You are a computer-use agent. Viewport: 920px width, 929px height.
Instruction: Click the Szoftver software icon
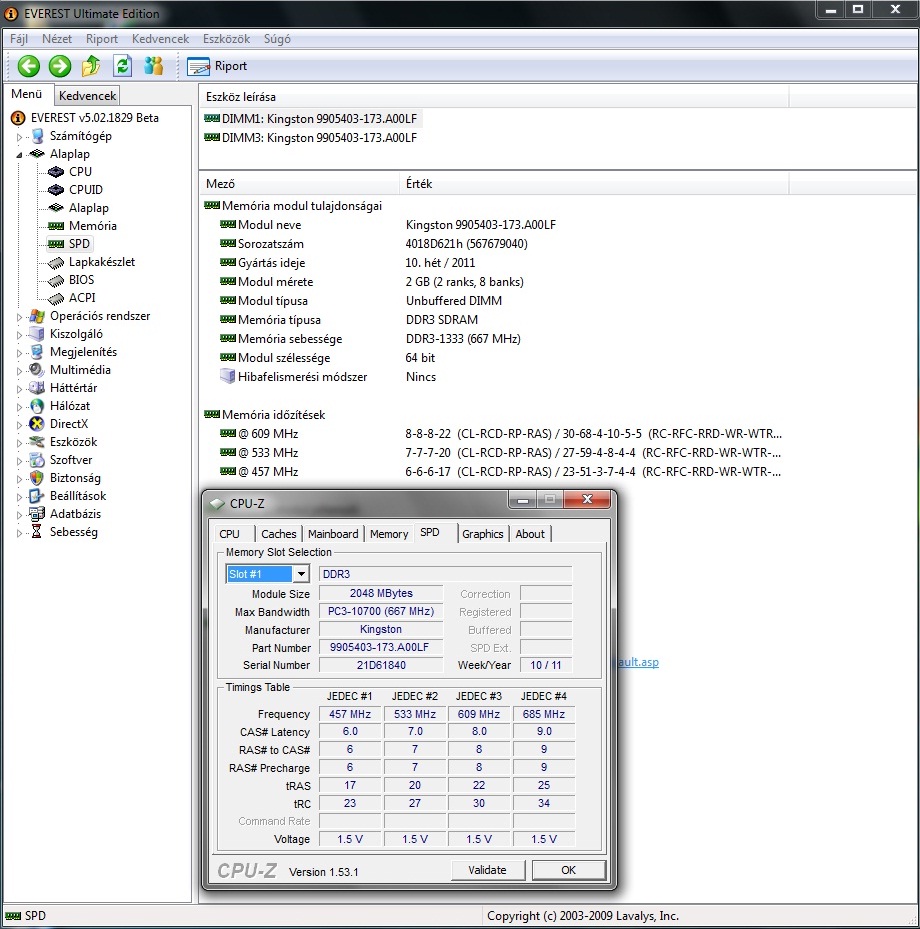point(37,460)
